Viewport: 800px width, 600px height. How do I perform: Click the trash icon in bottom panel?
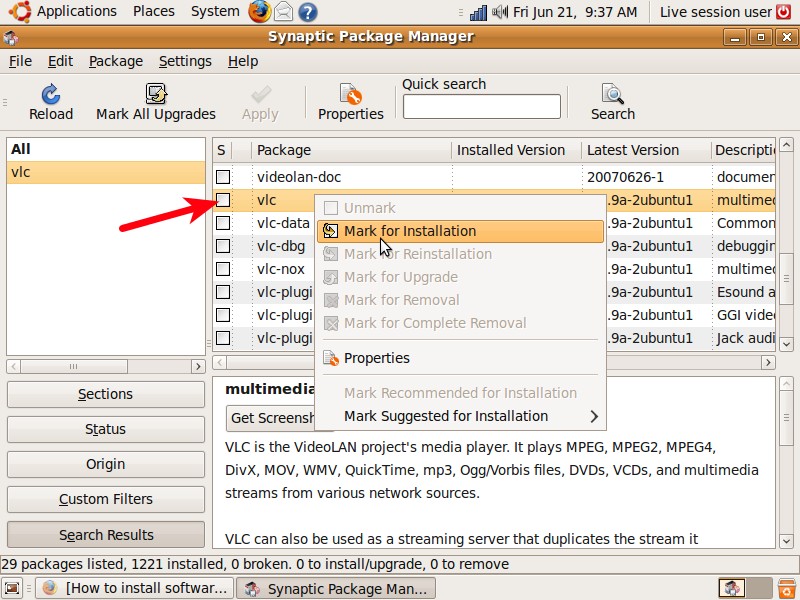[786, 588]
